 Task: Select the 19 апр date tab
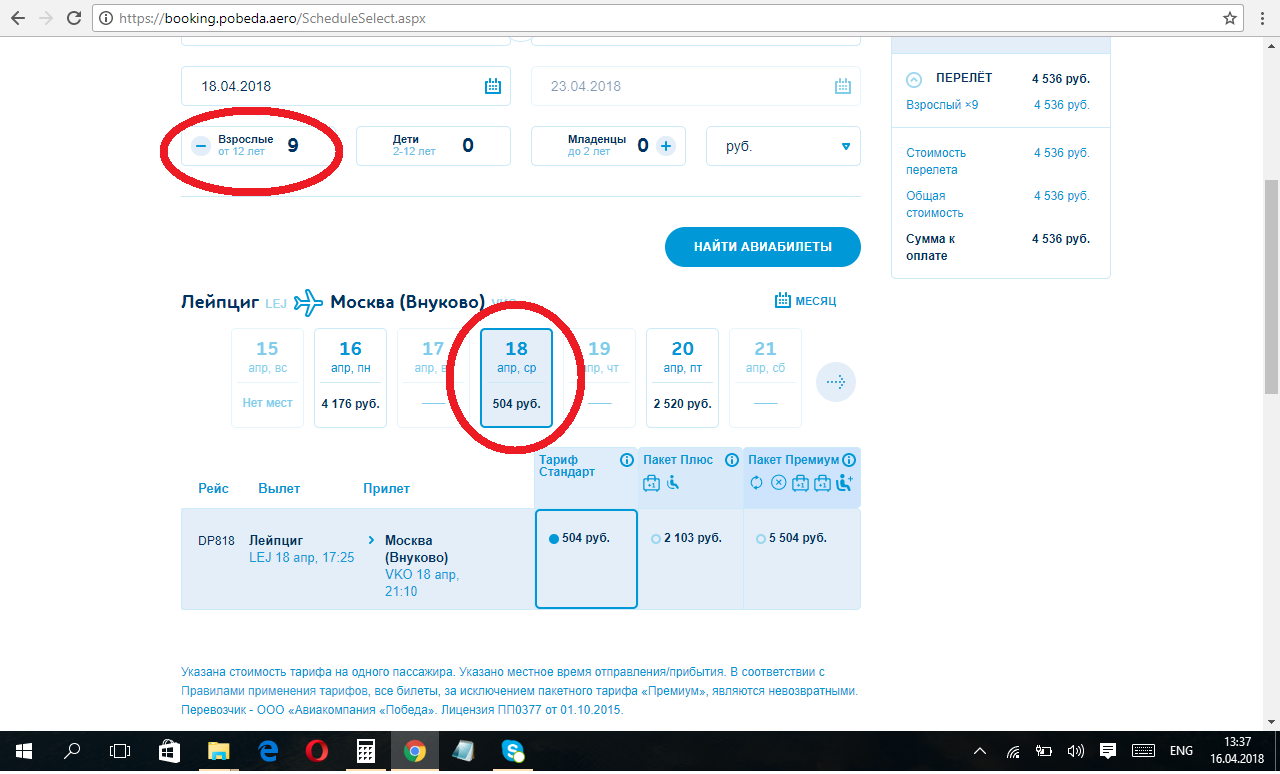599,378
